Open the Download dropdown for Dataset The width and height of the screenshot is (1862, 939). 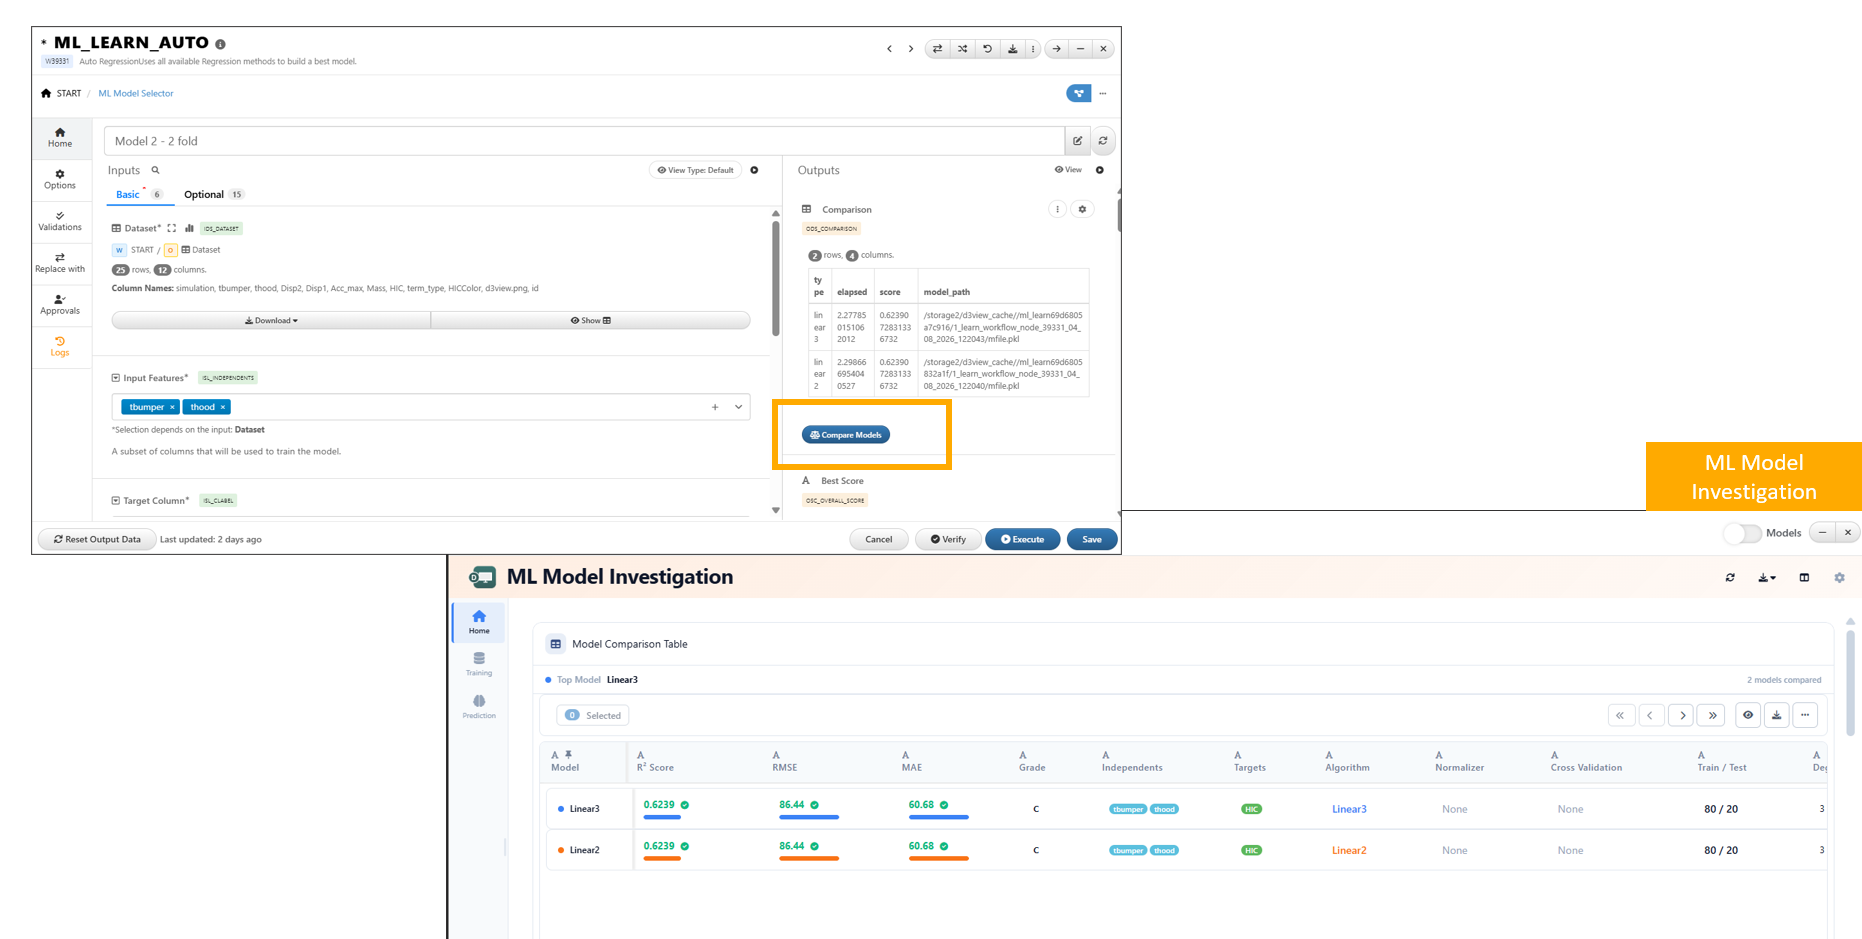271,320
